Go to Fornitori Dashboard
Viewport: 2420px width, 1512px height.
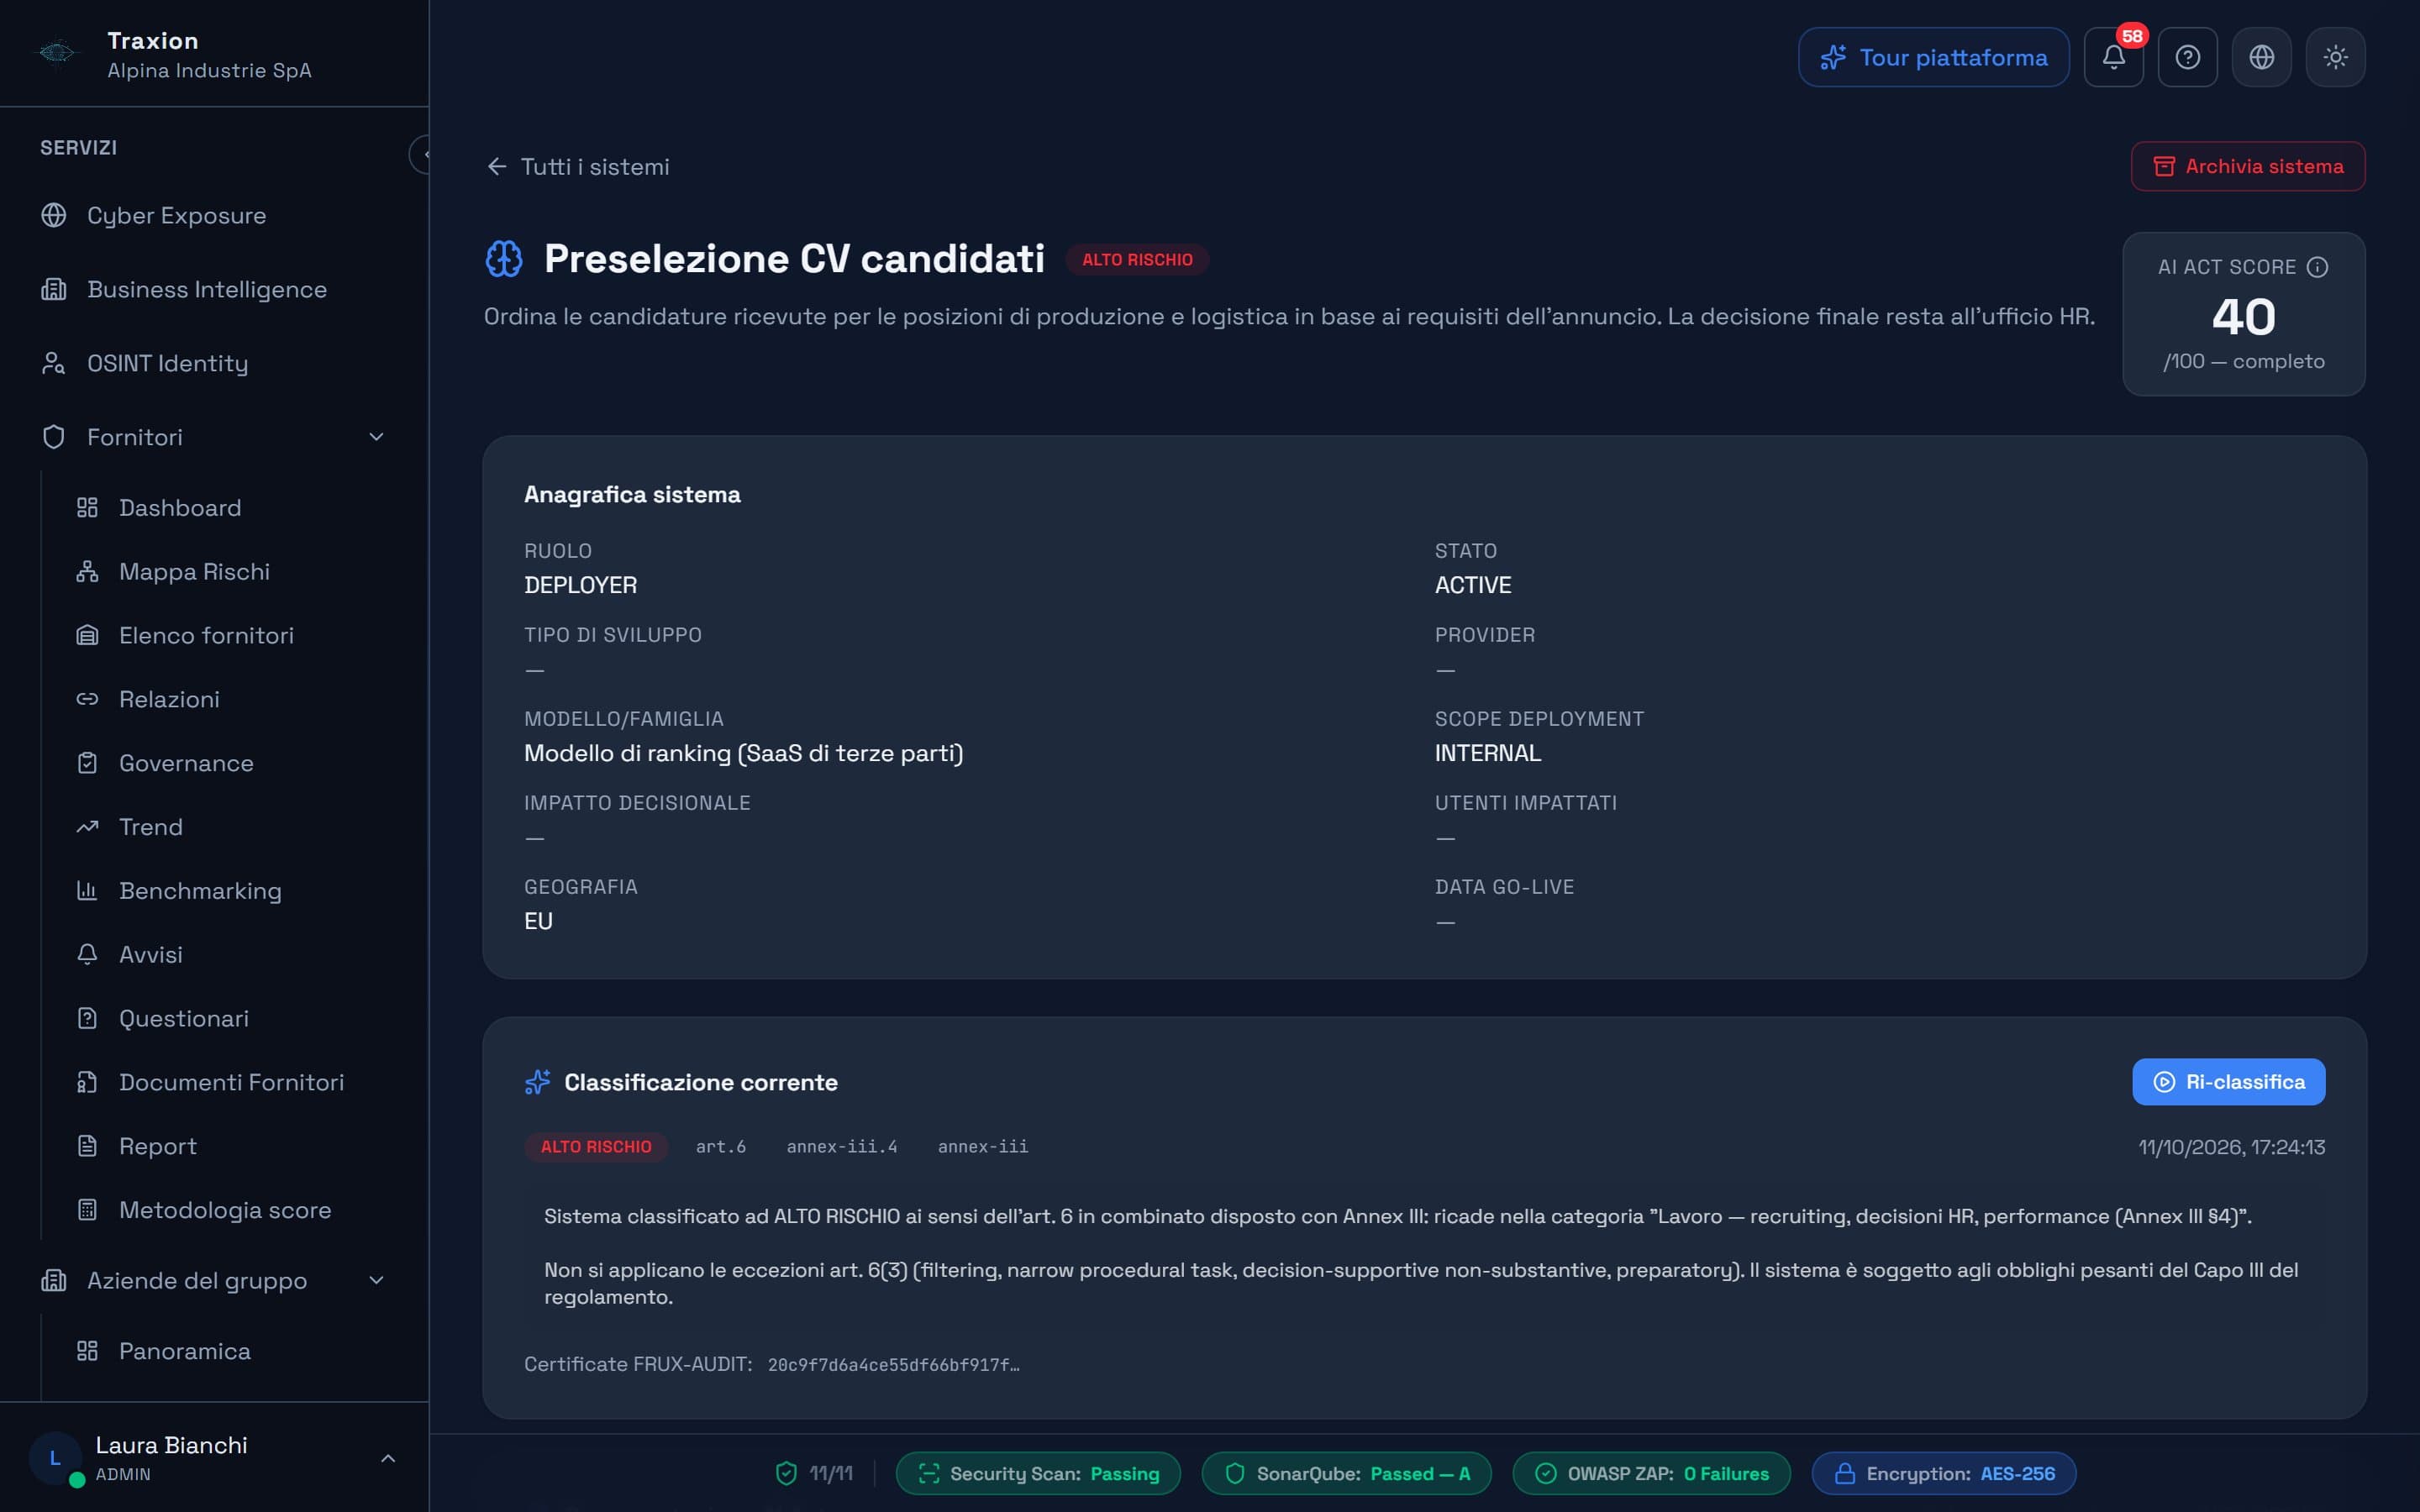point(230,508)
